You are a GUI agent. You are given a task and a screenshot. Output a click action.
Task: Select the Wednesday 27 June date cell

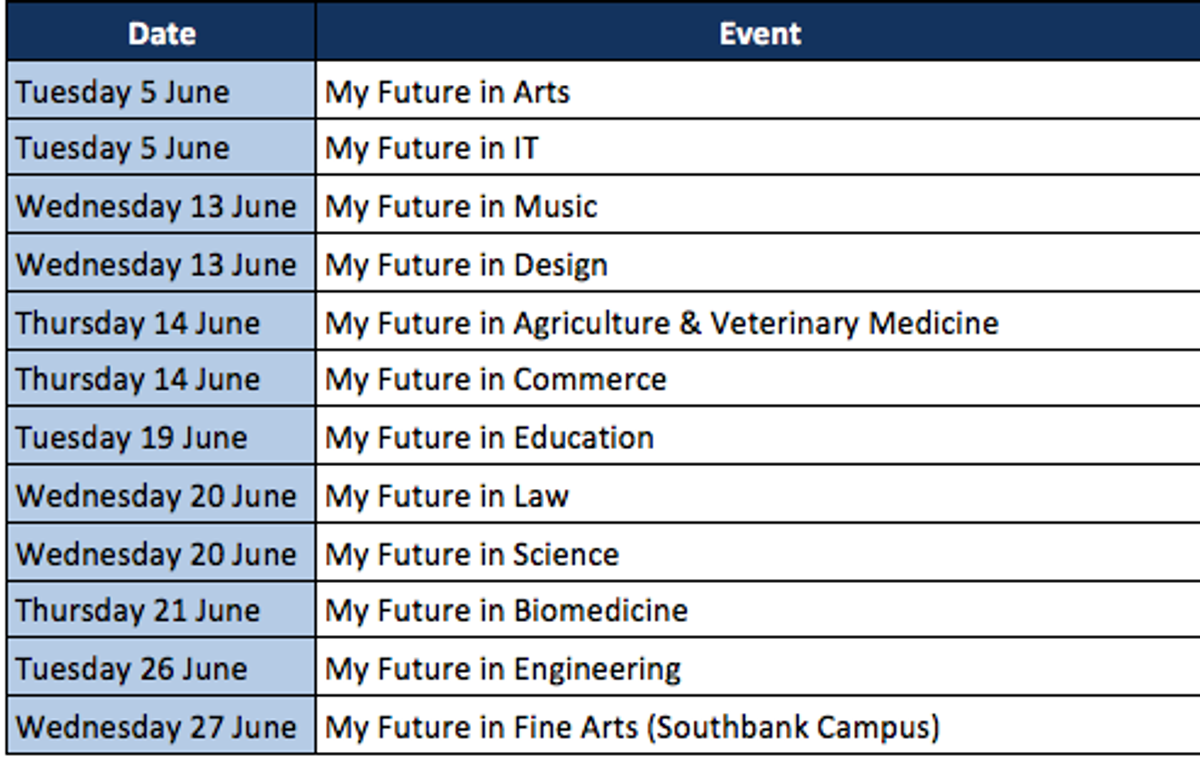(161, 726)
